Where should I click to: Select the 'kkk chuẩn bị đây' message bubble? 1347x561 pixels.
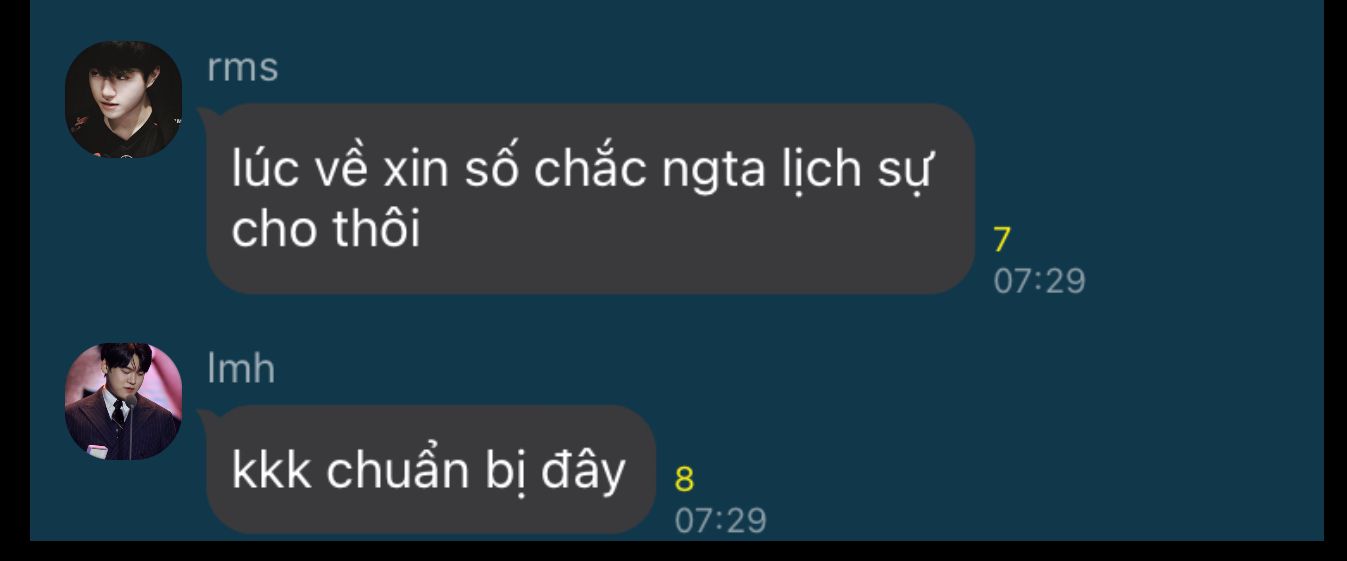tap(431, 469)
